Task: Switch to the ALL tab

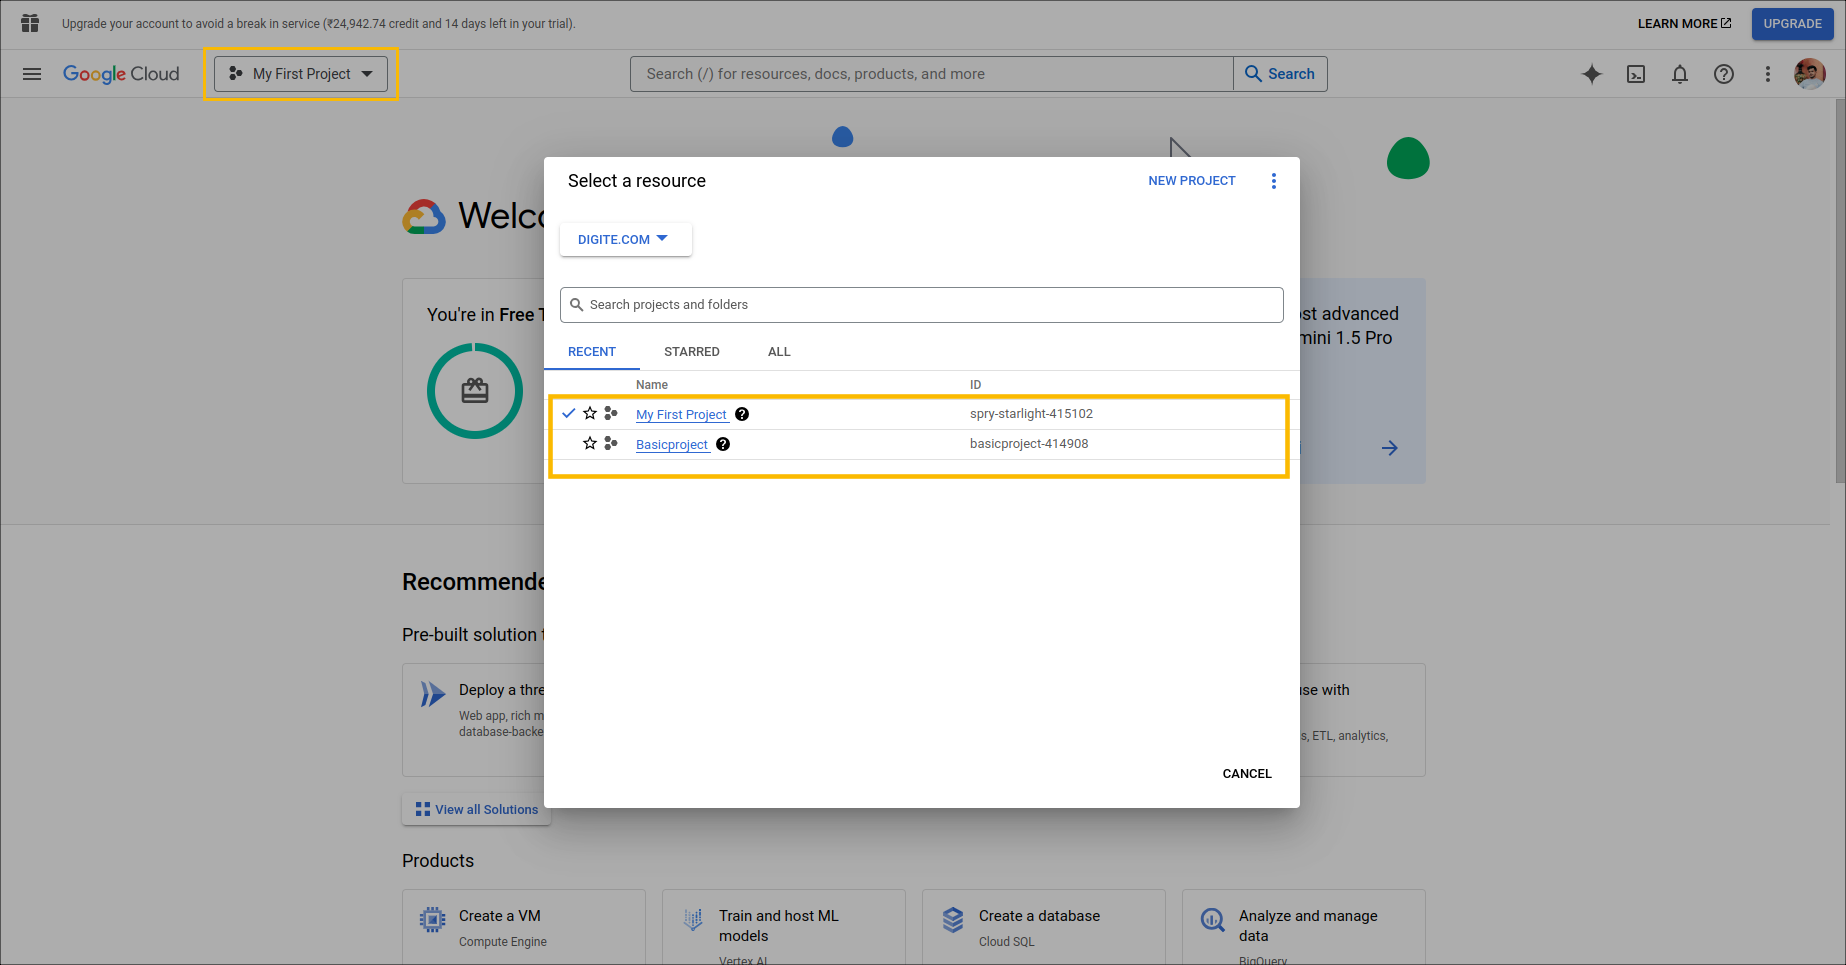Action: click(x=779, y=352)
